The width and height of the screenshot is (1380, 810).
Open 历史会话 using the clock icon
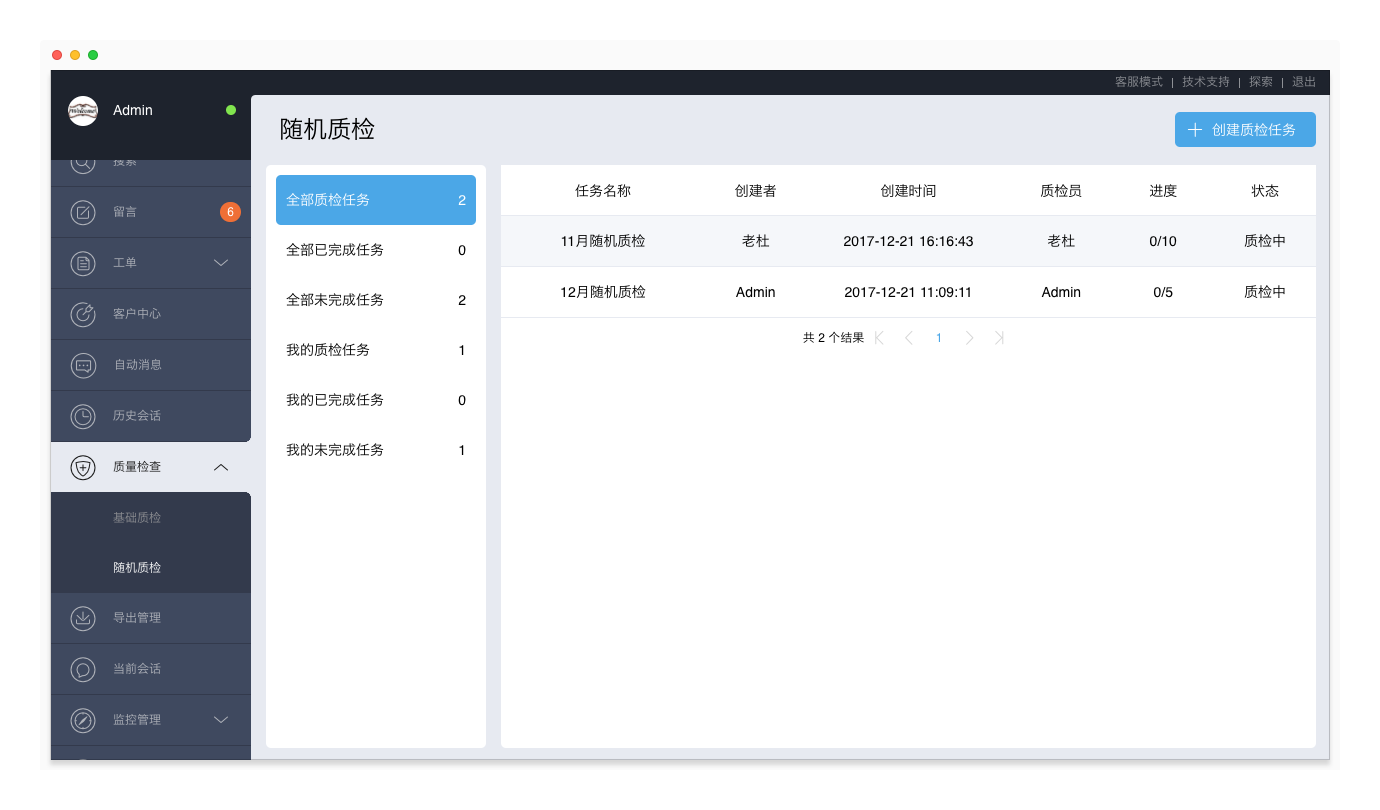pyautogui.click(x=83, y=416)
